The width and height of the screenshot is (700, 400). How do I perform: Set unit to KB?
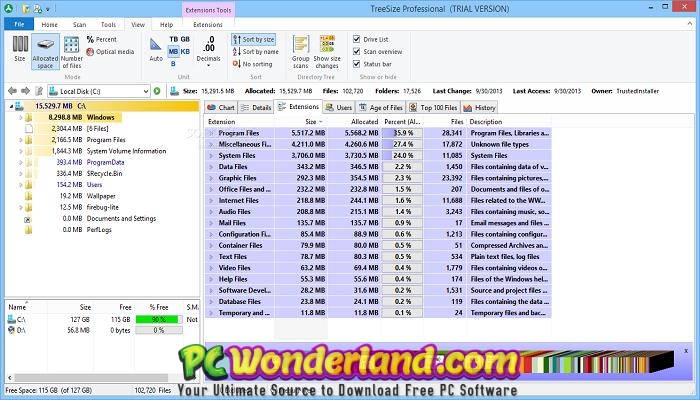coord(185,51)
